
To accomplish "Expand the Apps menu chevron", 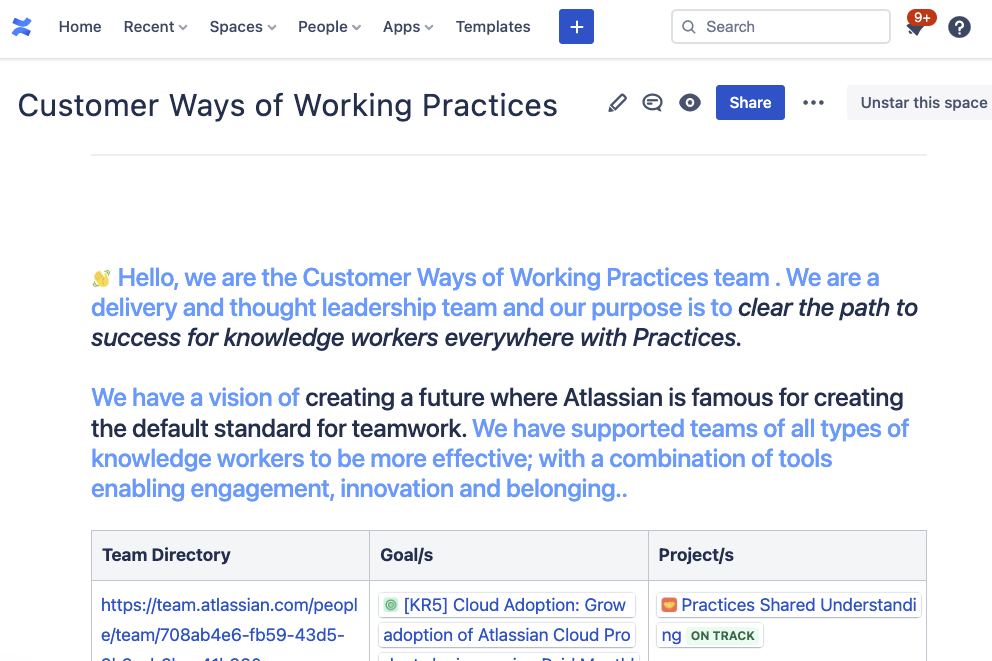I will [427, 27].
